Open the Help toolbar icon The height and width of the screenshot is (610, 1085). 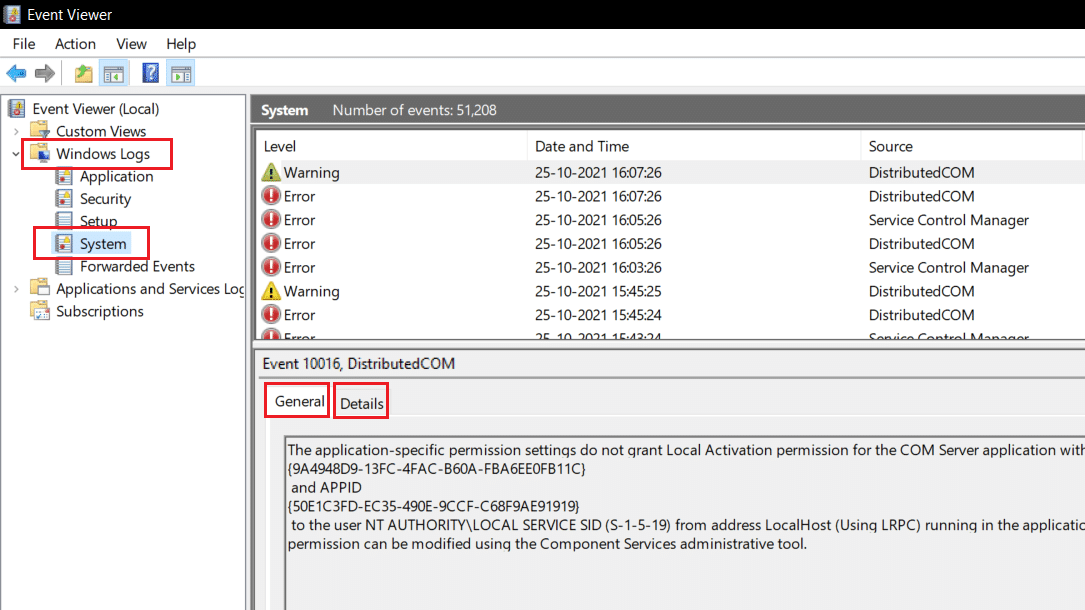150,73
